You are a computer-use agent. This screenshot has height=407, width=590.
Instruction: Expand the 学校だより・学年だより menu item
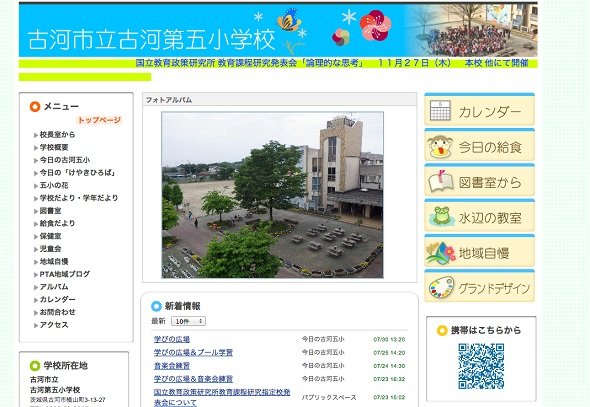(79, 198)
